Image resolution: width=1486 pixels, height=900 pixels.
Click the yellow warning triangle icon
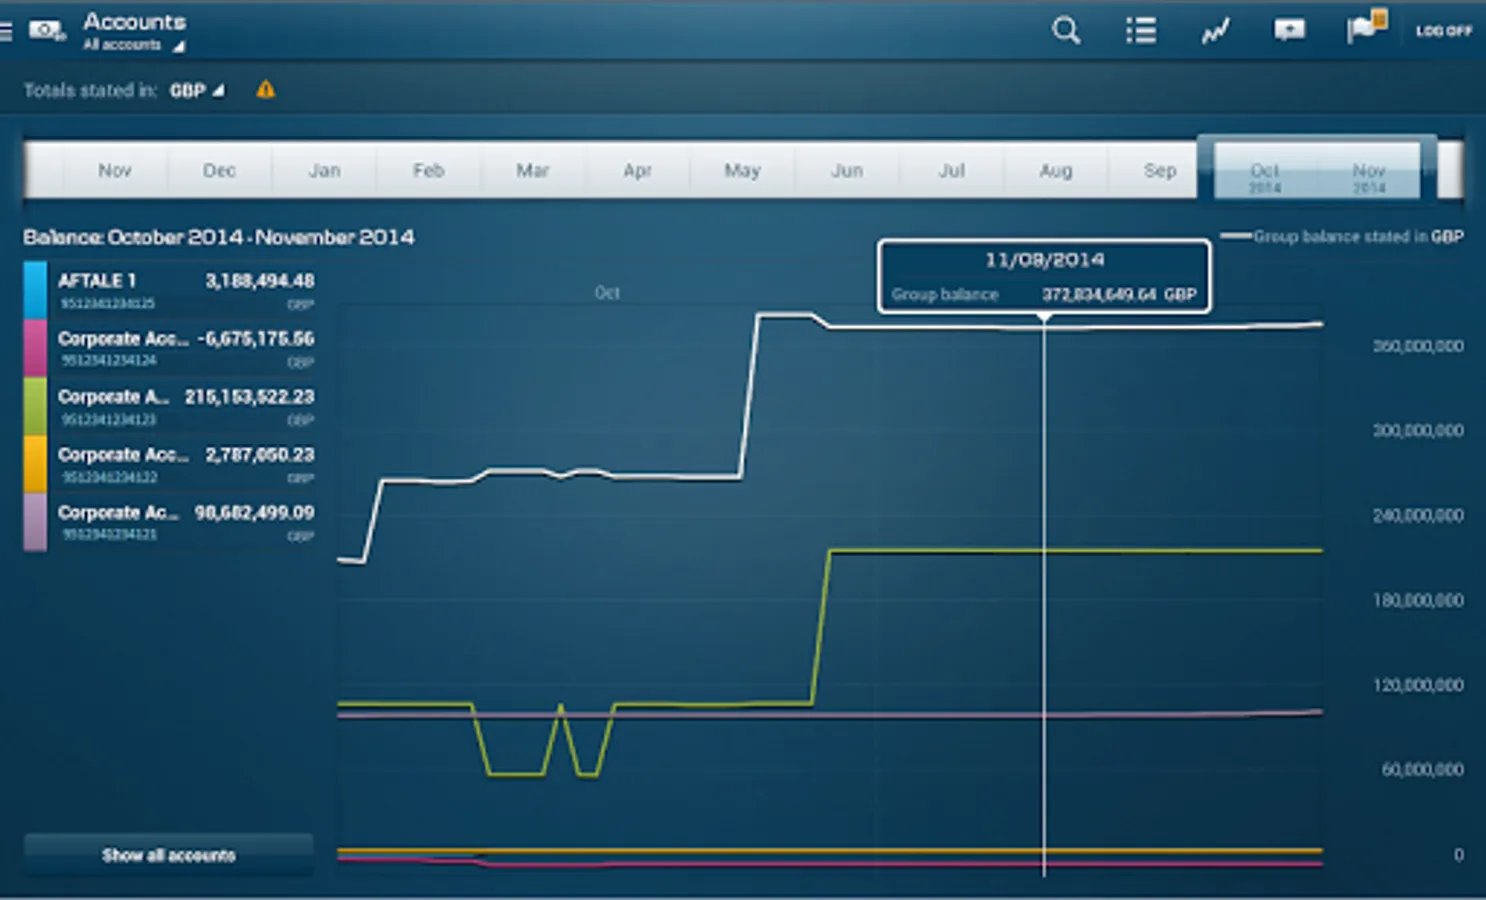265,90
